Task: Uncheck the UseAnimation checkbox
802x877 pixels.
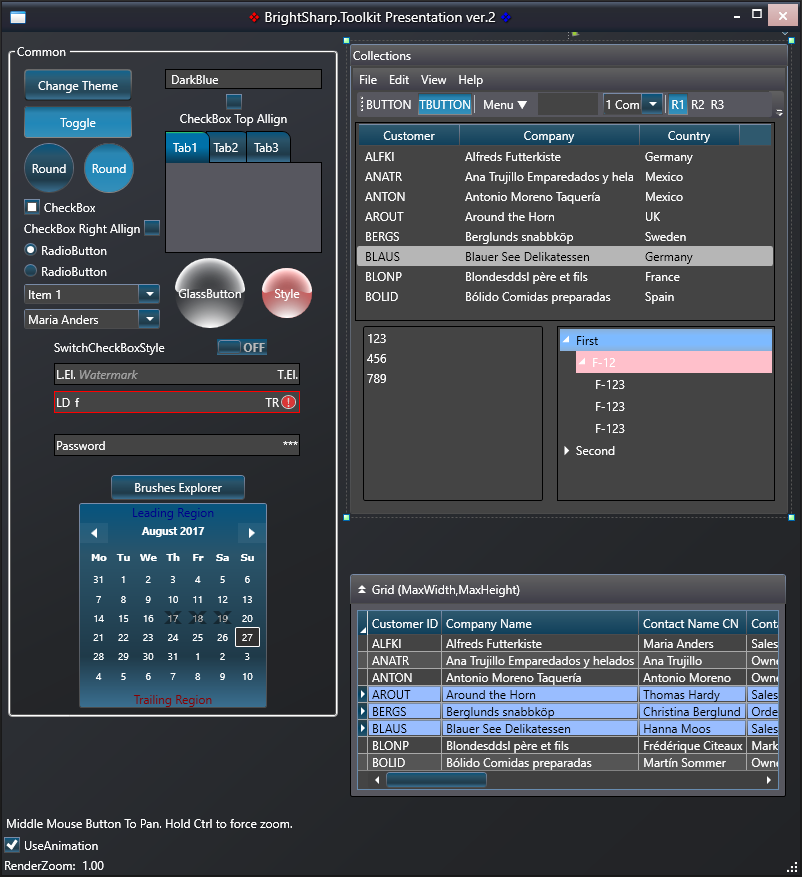Action: point(13,846)
